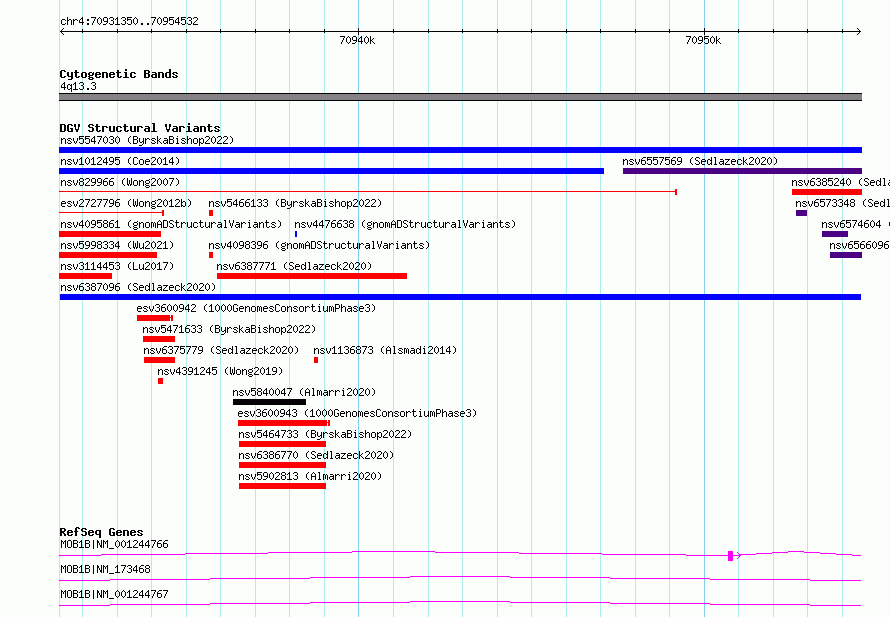Click nsv4095861 gnomAD variant label
The image size is (890, 617).
pyautogui.click(x=171, y=224)
